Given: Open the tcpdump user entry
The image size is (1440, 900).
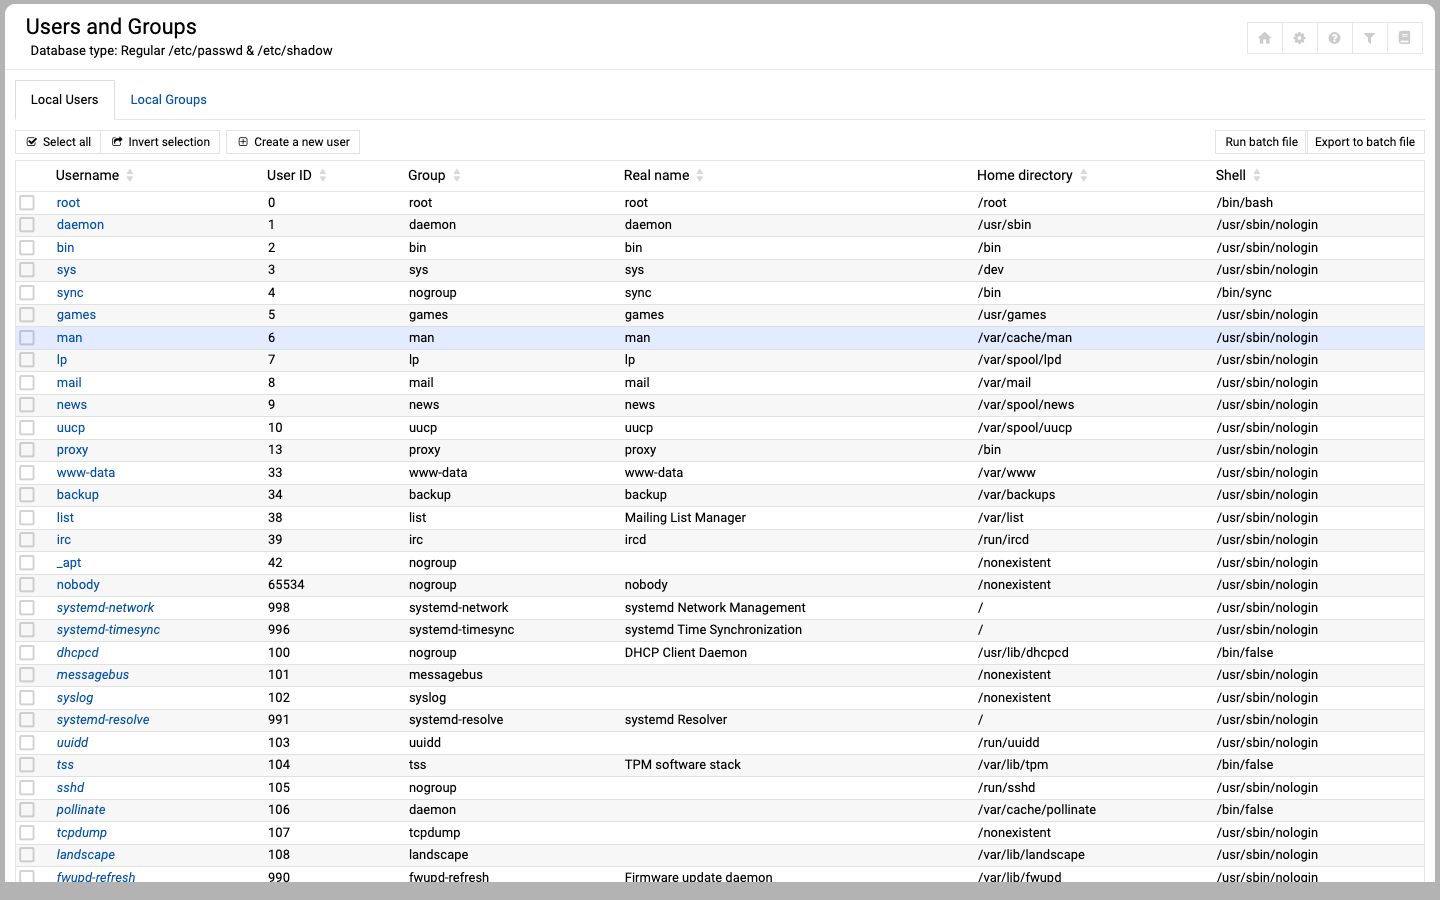Looking at the screenshot, I should (82, 833).
